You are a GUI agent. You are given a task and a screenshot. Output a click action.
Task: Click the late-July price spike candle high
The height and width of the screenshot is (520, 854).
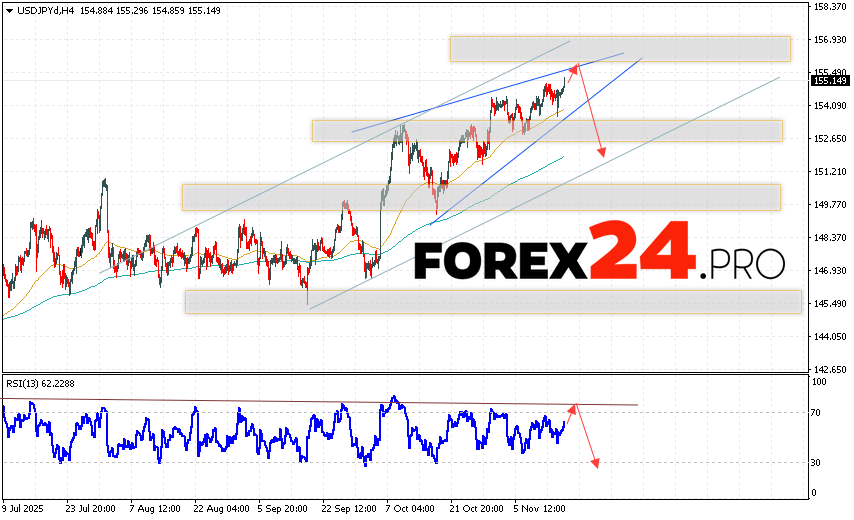coord(104,181)
